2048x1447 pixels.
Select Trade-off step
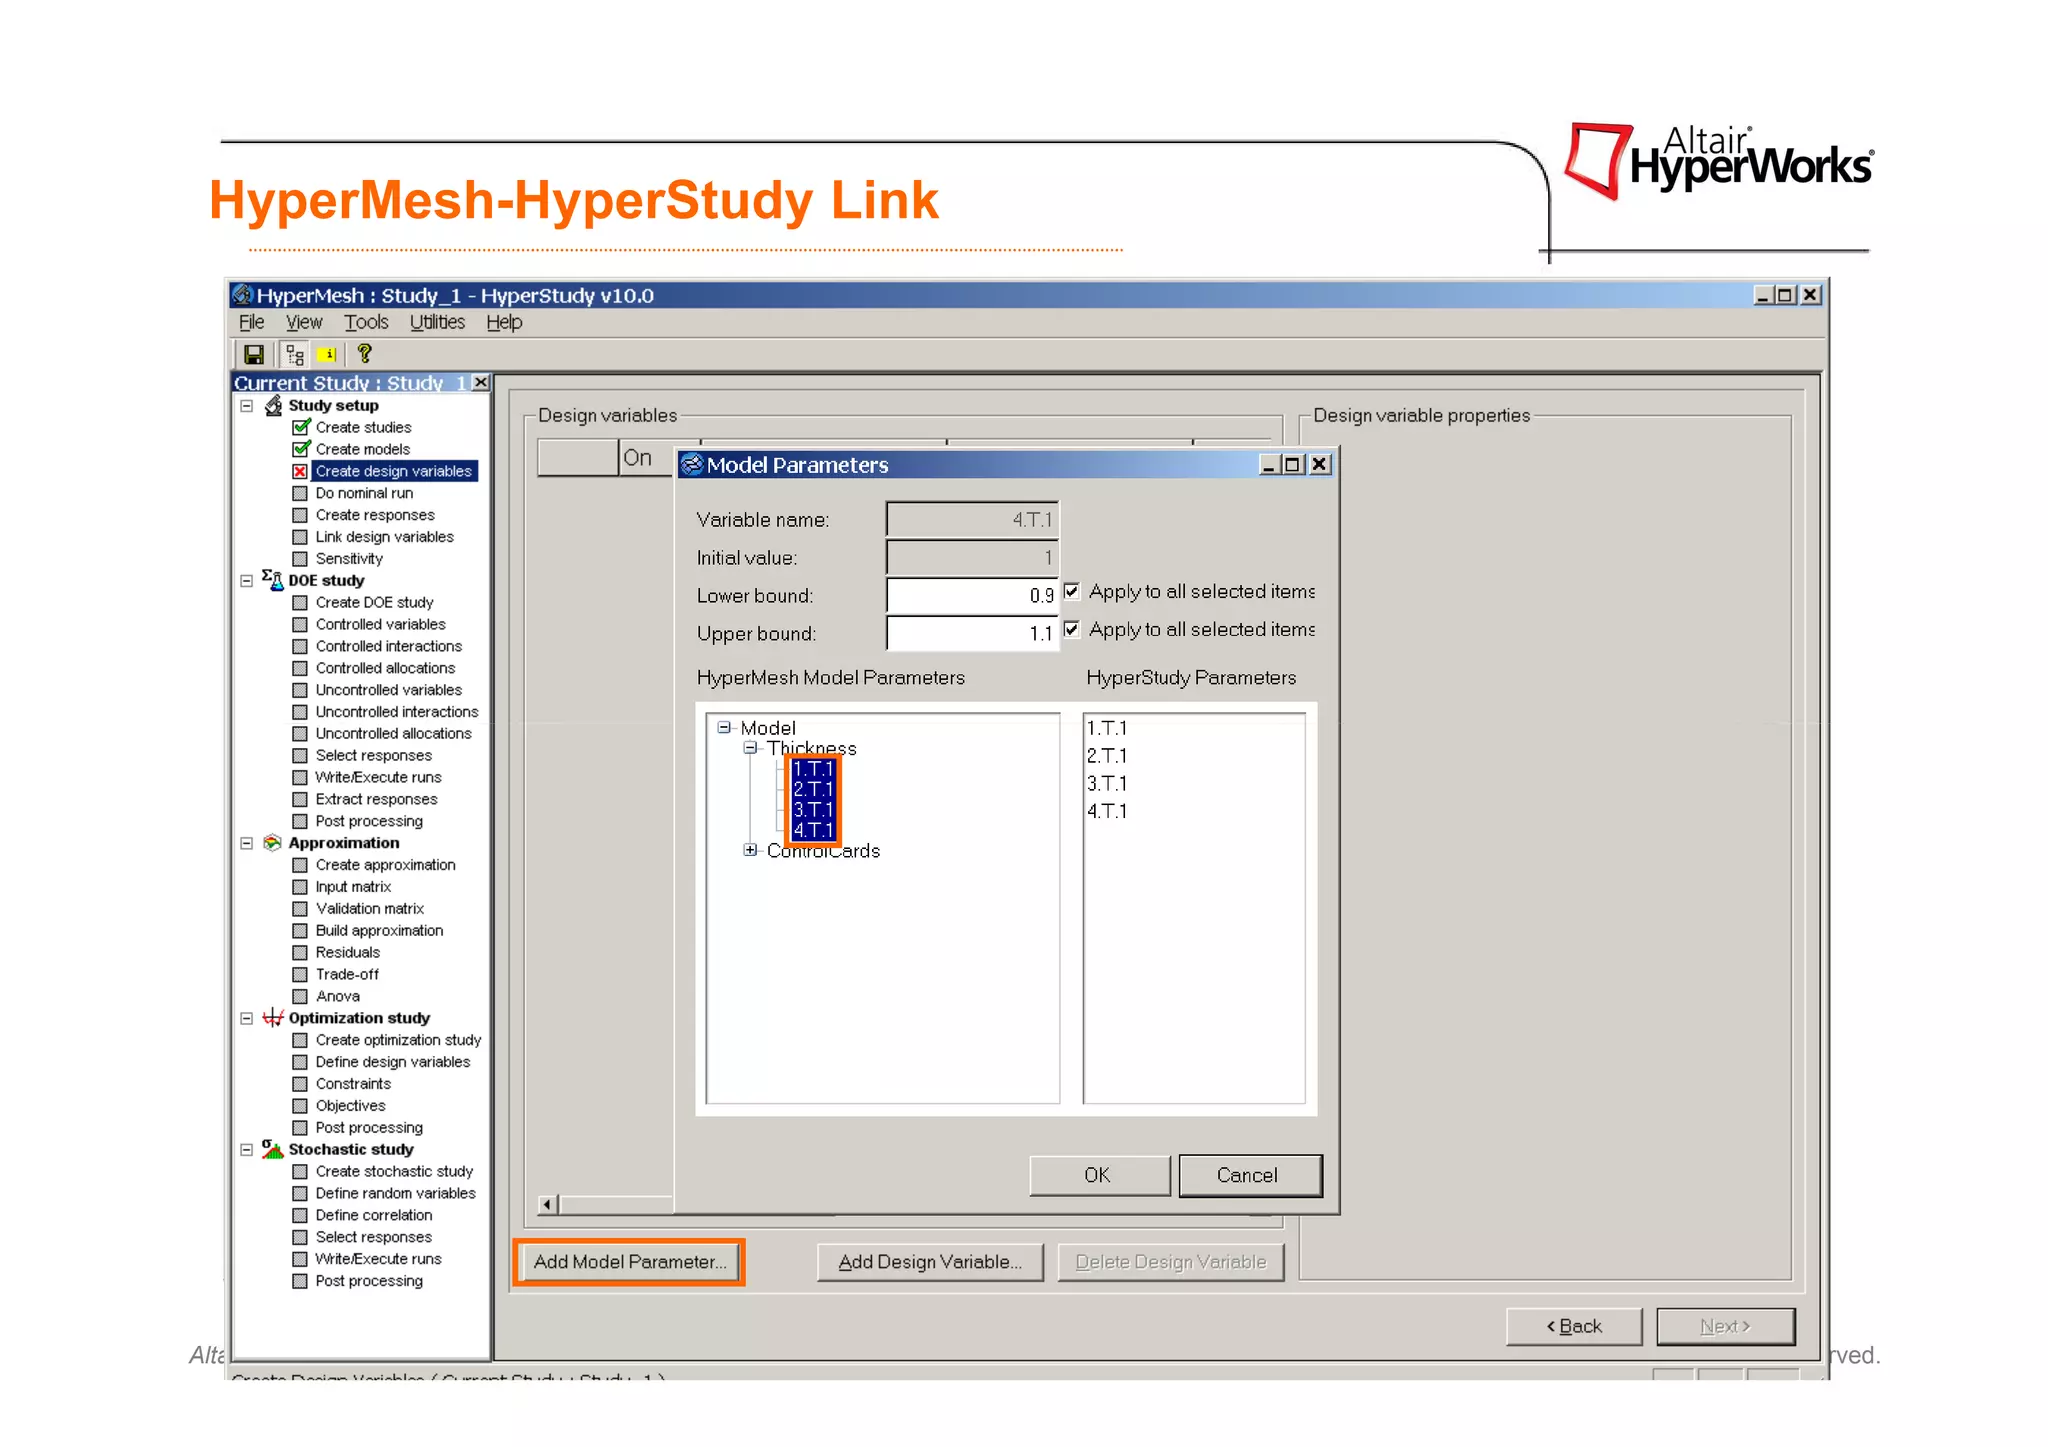pyautogui.click(x=347, y=974)
